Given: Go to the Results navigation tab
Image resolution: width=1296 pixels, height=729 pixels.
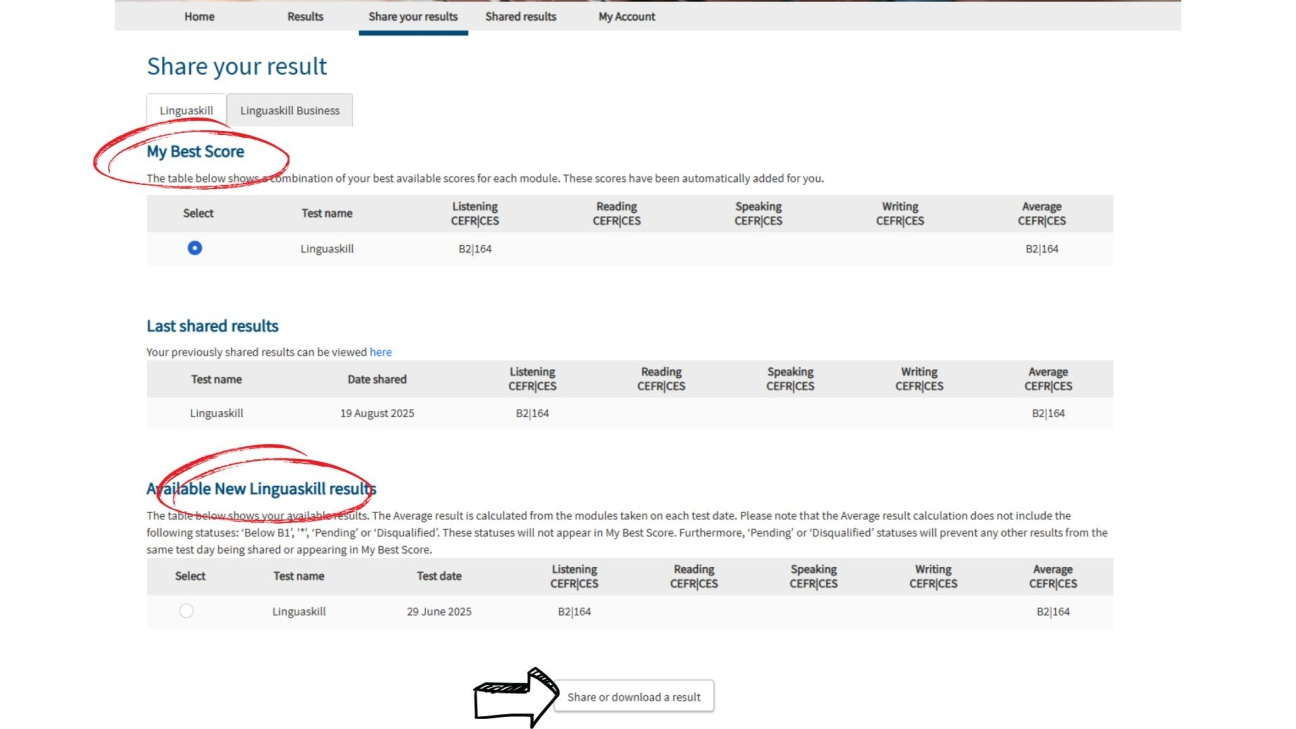Looking at the screenshot, I should click(x=305, y=17).
